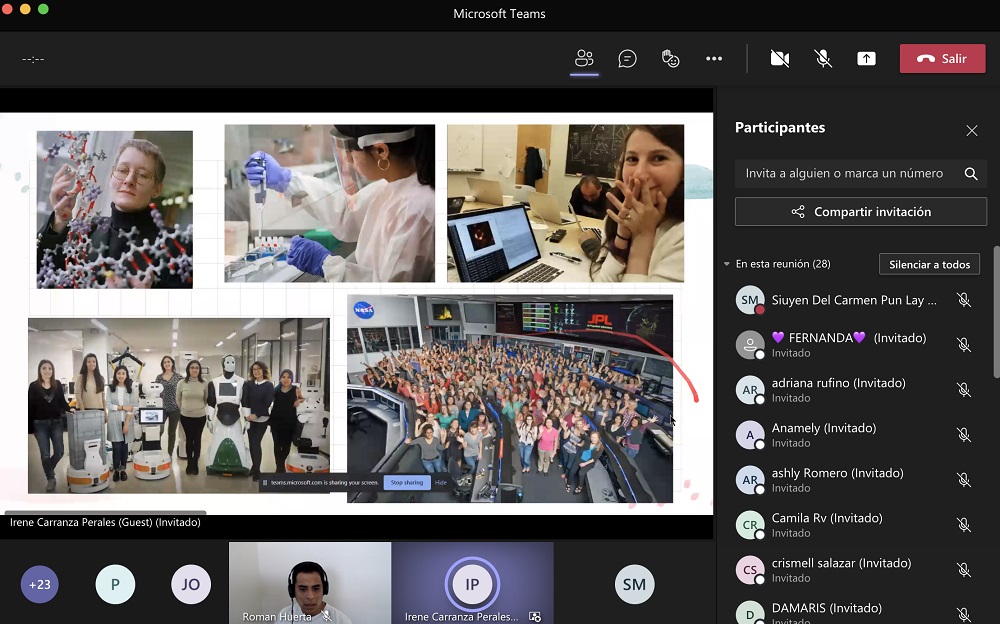This screenshot has width=1000, height=624.
Task: Select the P participant tile
Action: point(115,584)
